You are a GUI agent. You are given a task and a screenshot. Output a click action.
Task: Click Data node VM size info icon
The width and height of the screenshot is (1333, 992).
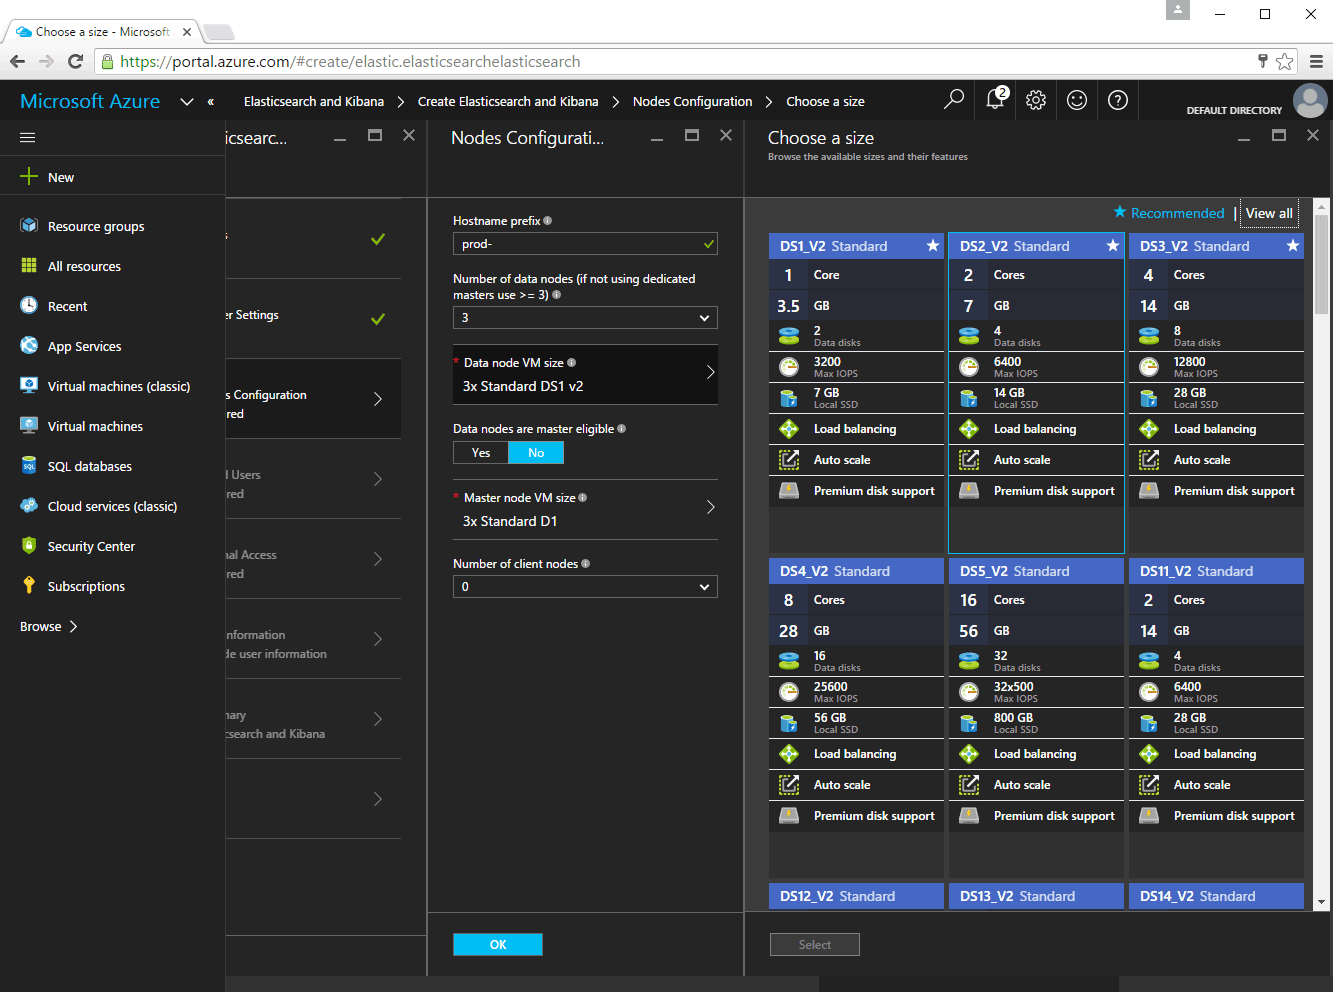tap(571, 363)
